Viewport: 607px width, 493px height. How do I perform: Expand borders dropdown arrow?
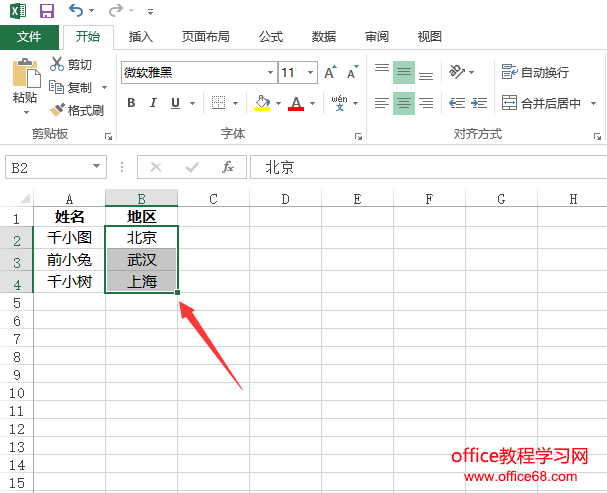(235, 103)
